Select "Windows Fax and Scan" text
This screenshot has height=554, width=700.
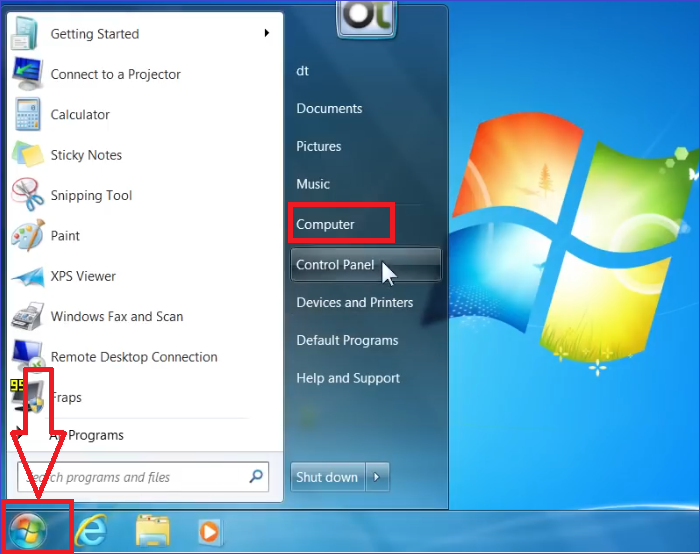click(x=117, y=316)
